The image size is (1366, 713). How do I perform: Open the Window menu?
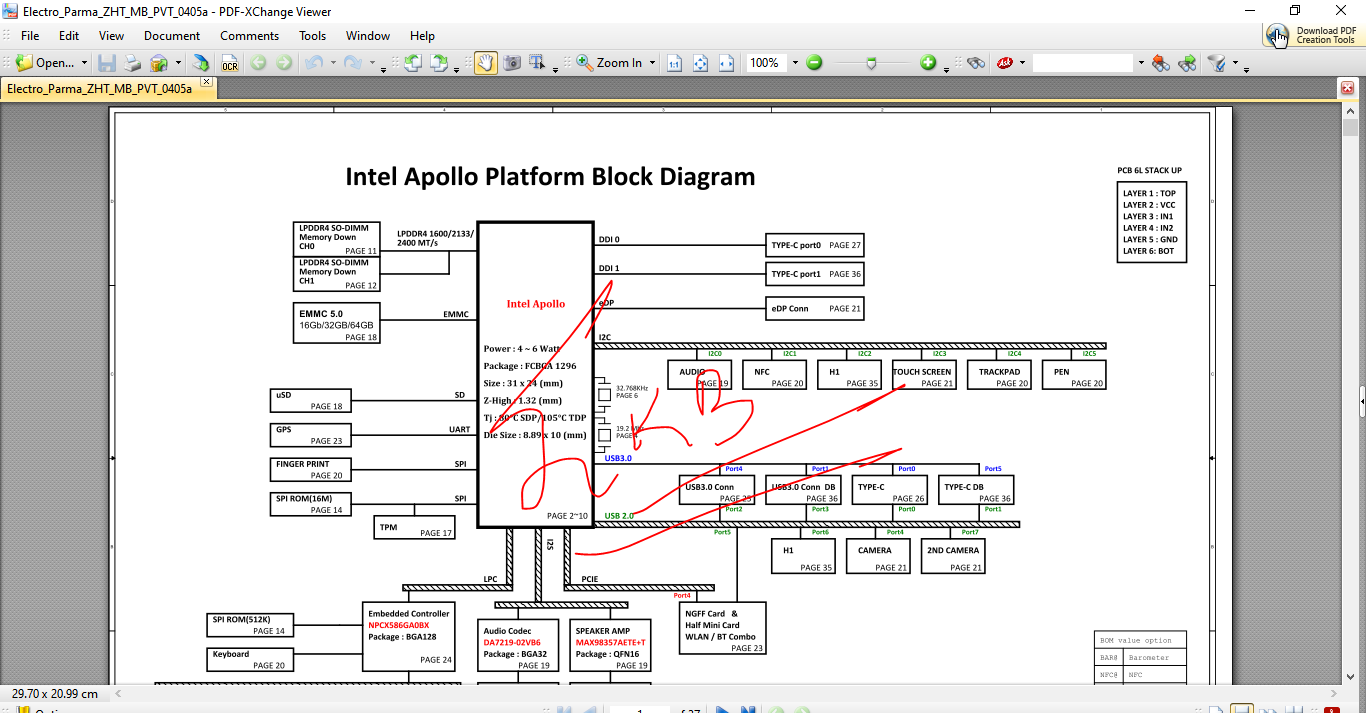[368, 35]
